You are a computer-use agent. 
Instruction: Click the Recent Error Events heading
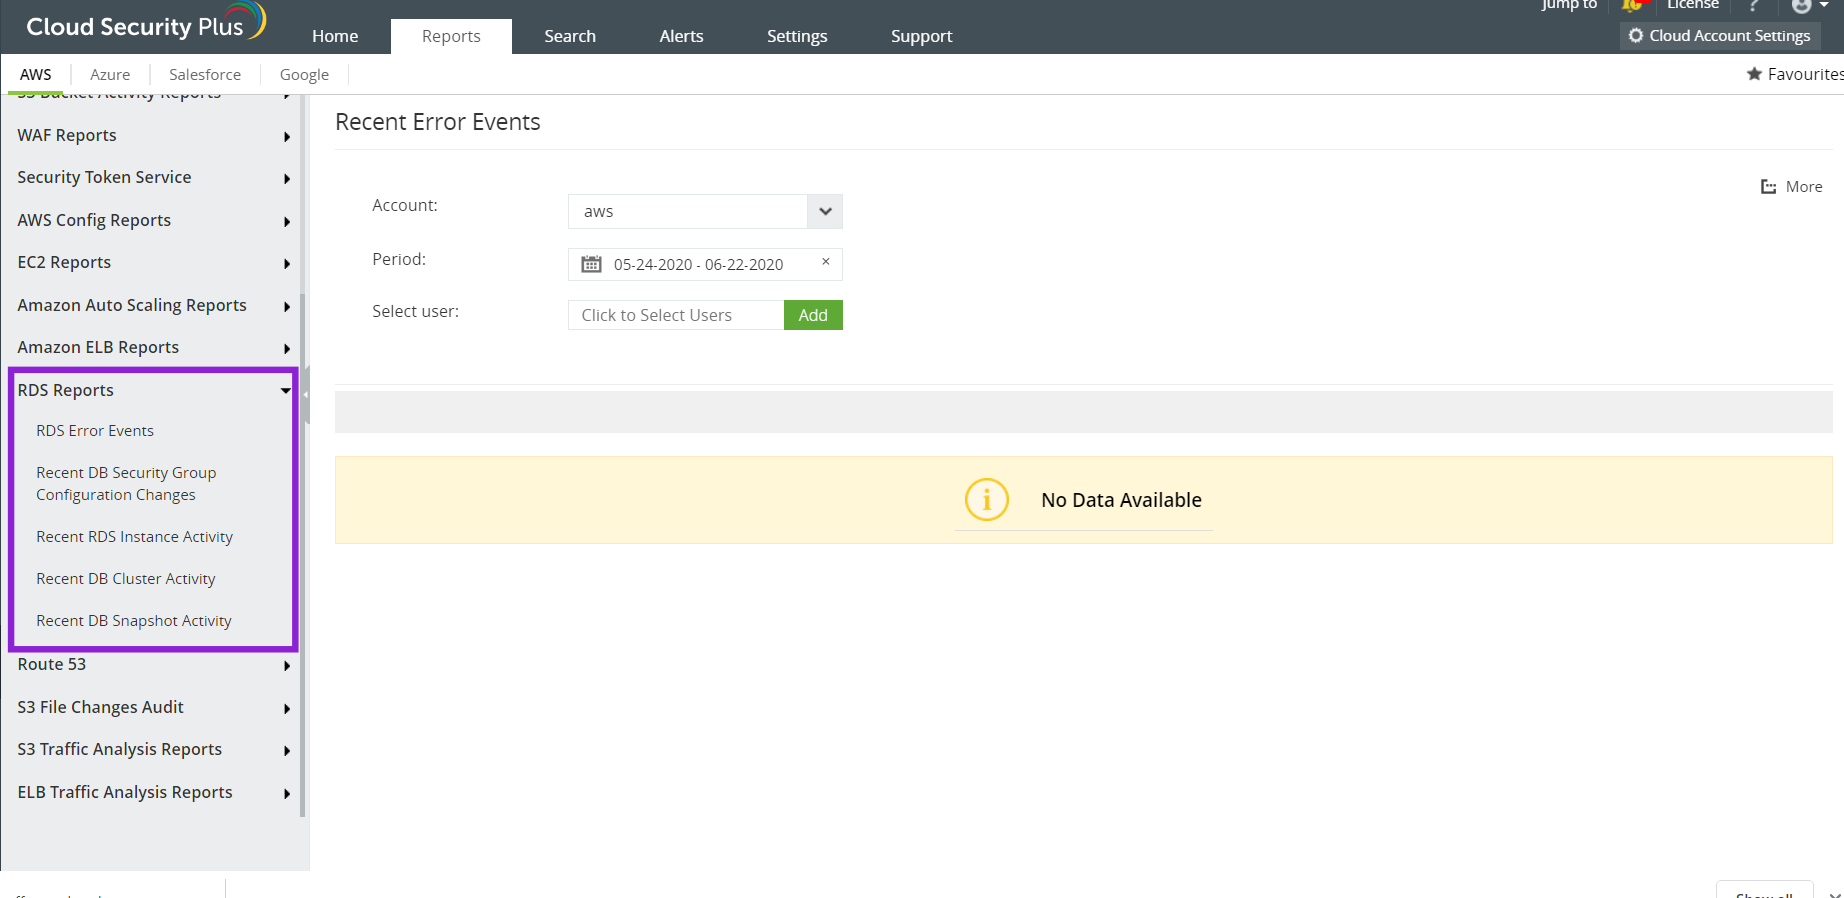438,123
